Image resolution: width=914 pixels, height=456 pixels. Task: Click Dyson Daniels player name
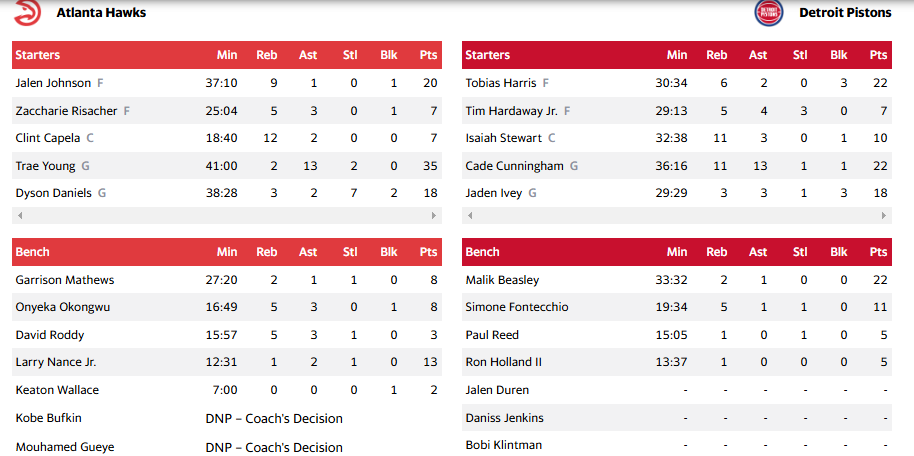(x=53, y=193)
